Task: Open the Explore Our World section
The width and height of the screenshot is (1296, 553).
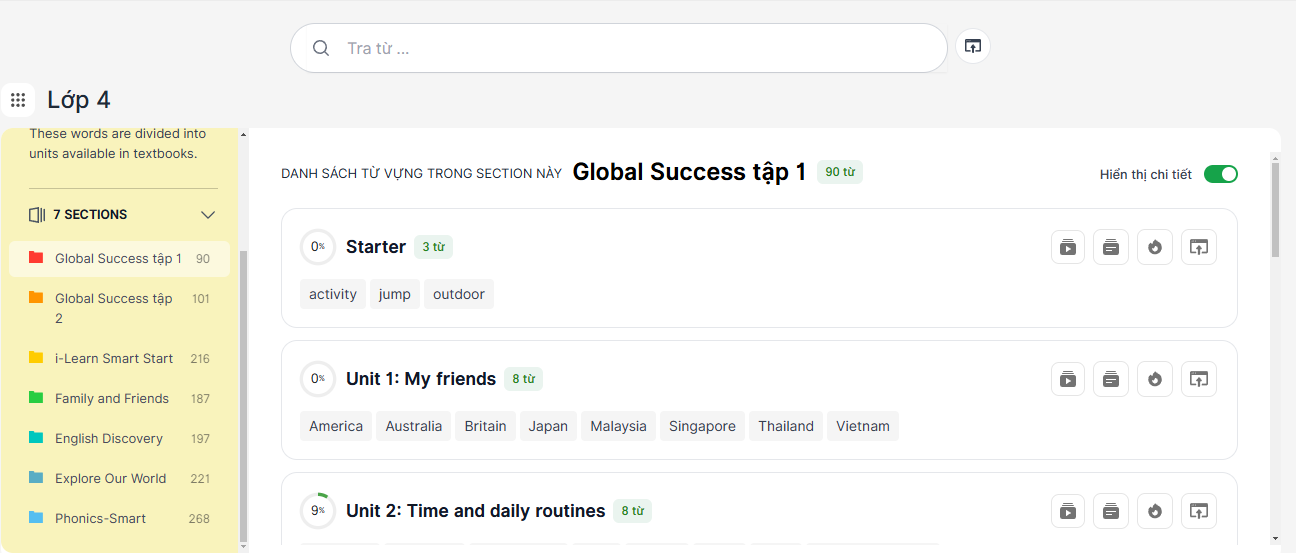Action: coord(110,478)
